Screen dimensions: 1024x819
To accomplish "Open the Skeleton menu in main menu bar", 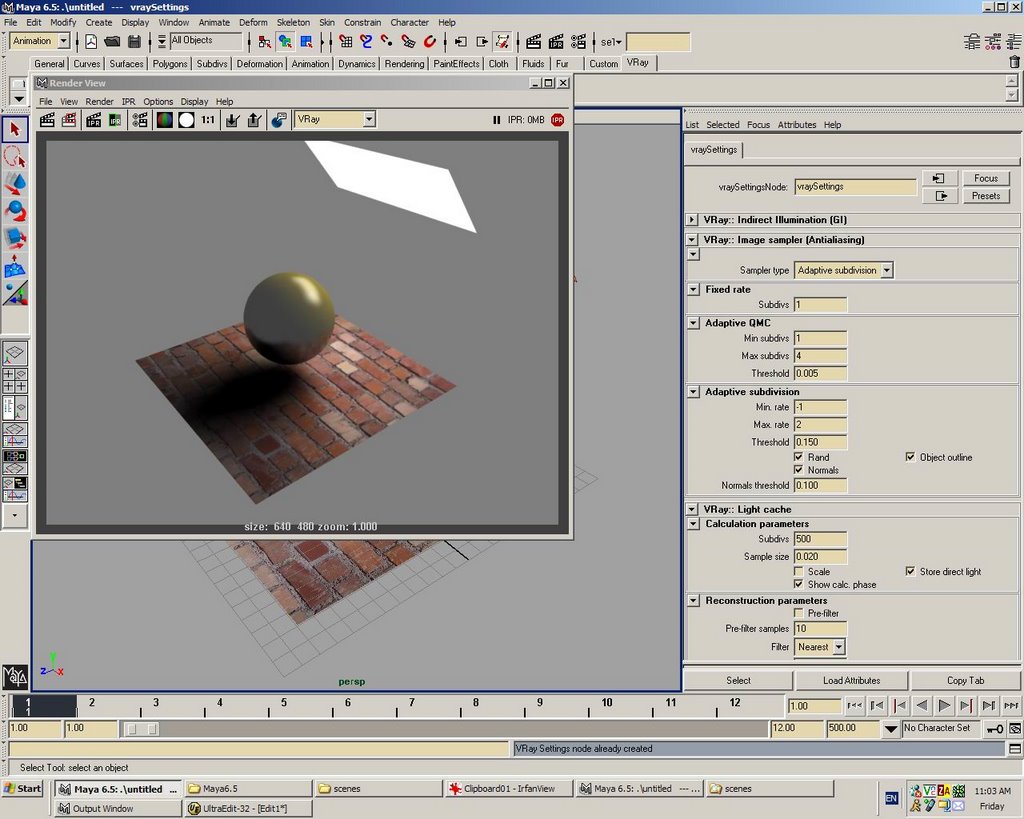I will point(293,22).
